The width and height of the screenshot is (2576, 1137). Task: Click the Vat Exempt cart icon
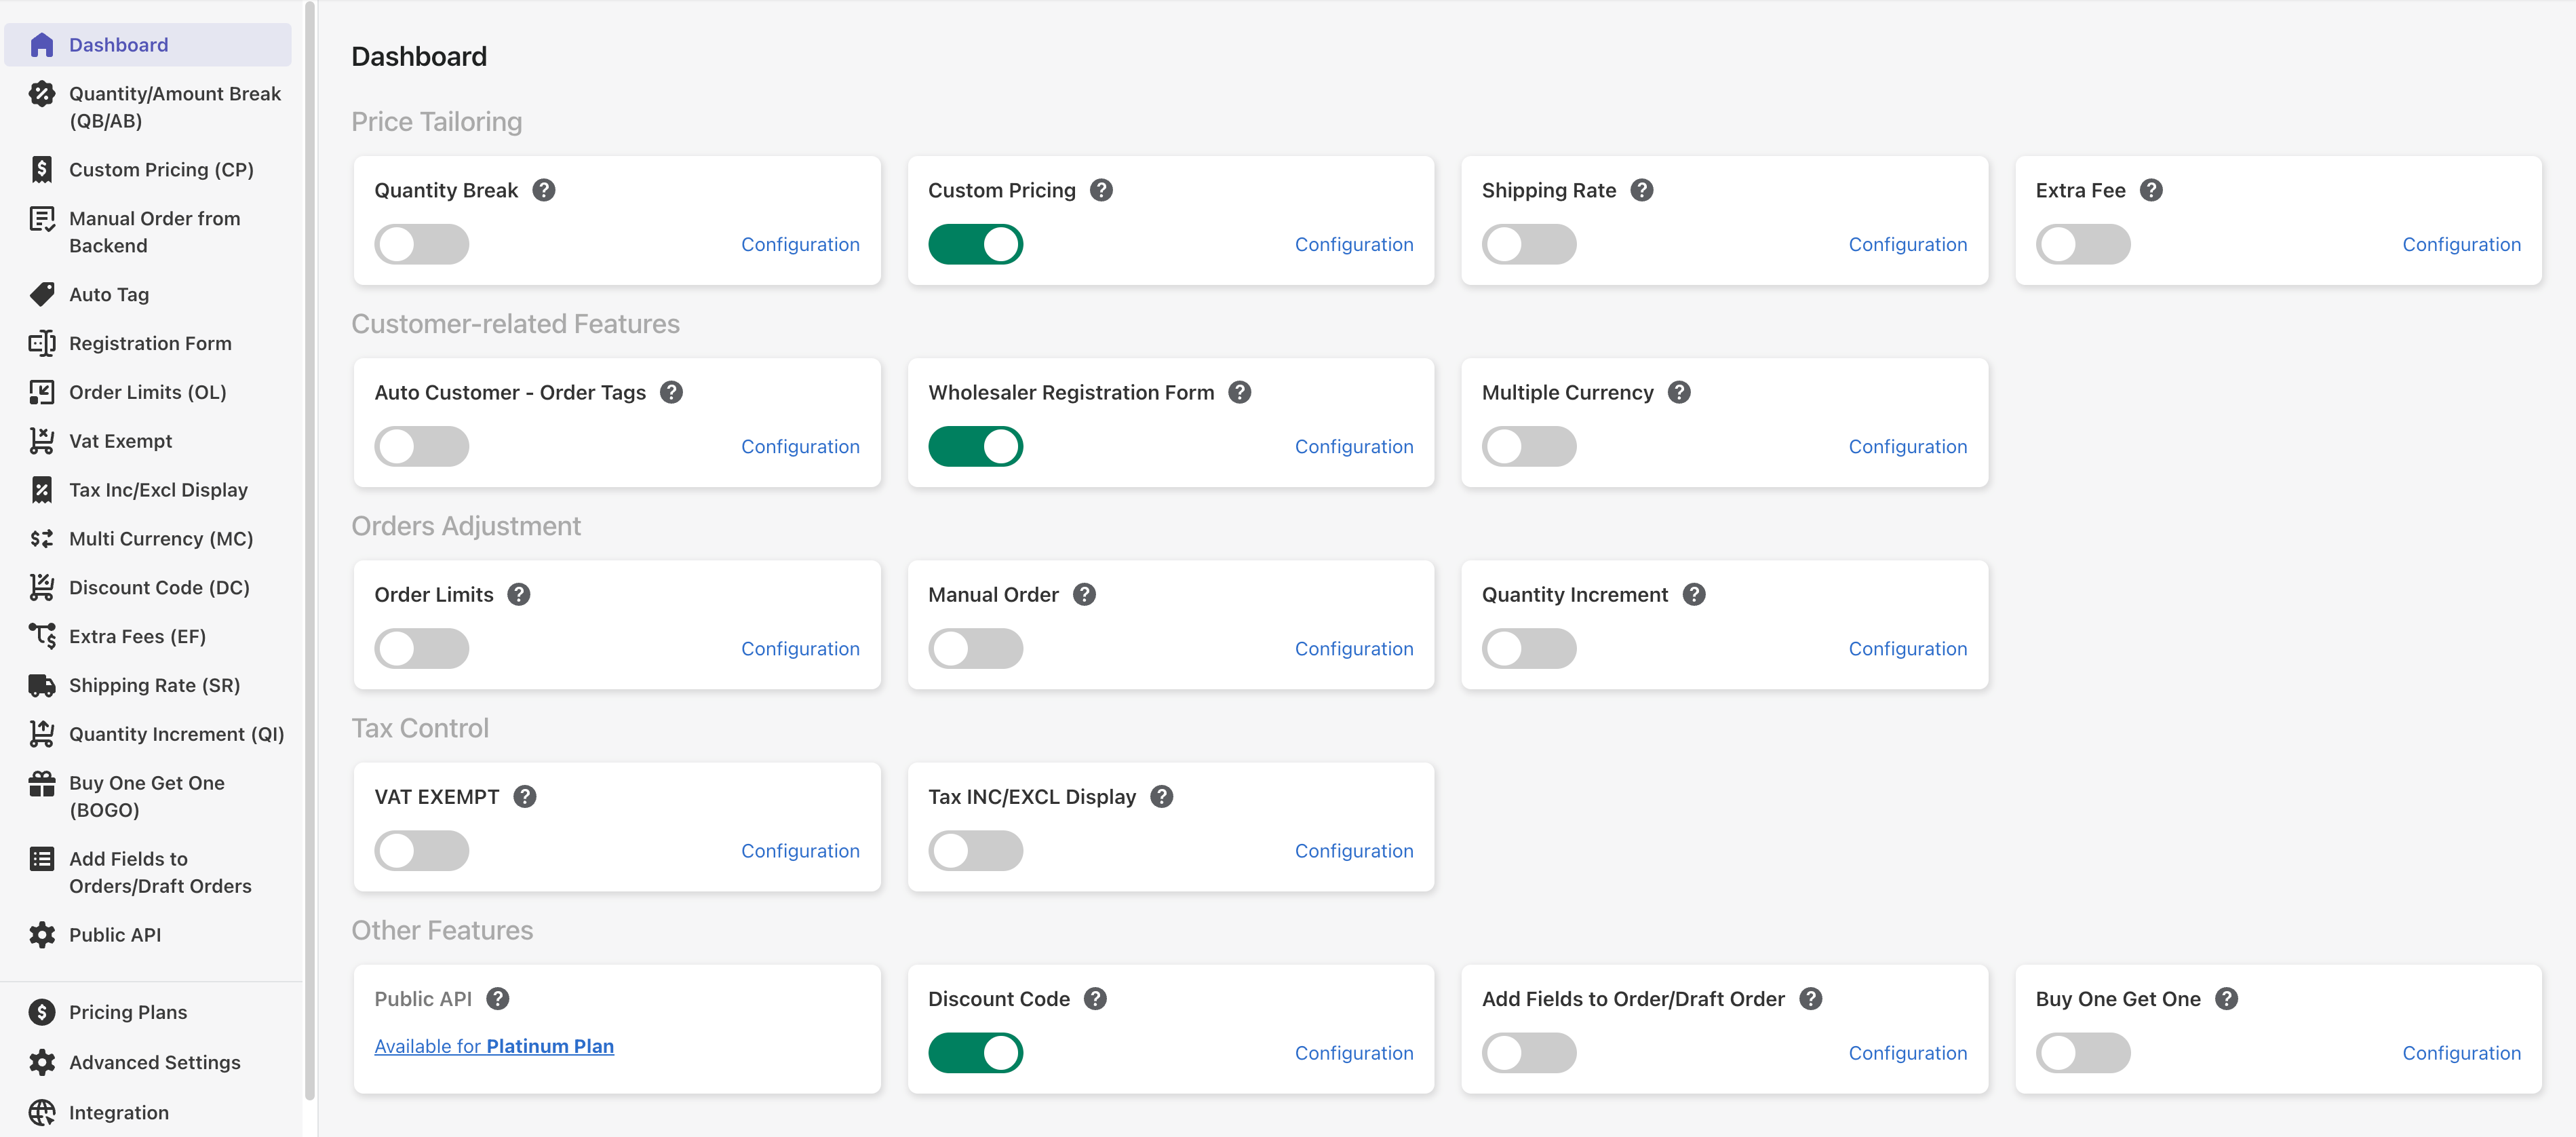click(x=42, y=441)
